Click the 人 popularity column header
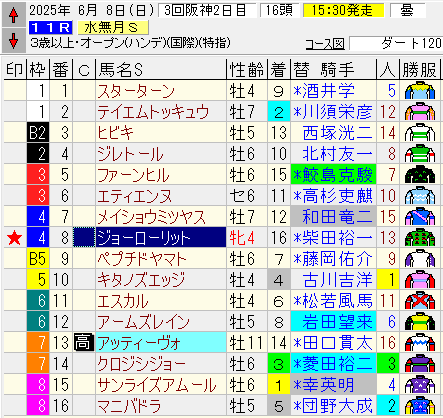443x418 pixels. click(x=387, y=70)
